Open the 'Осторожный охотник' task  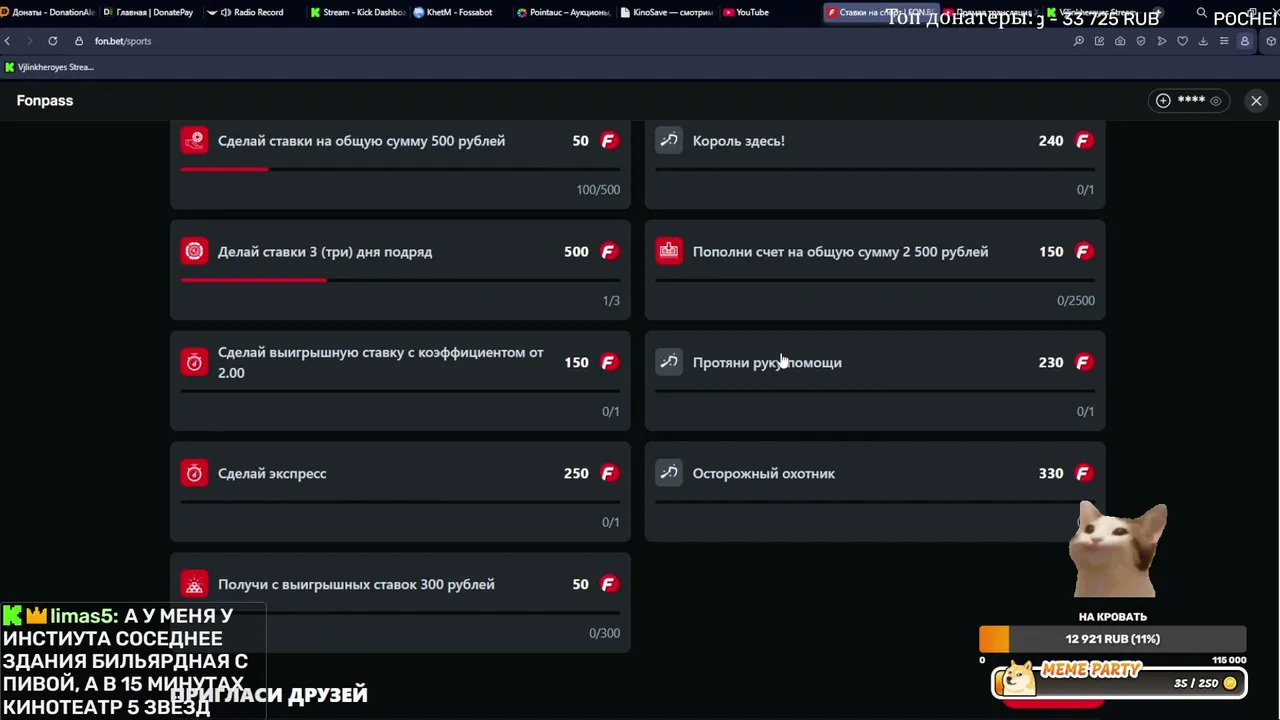coord(875,492)
